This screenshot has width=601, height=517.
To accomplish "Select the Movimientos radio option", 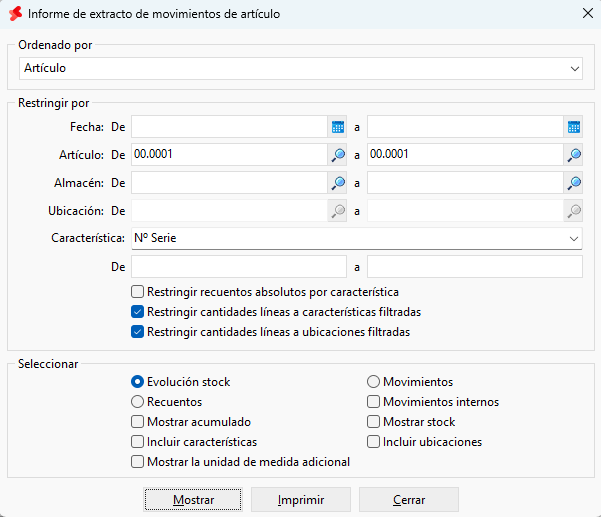I will (373, 382).
